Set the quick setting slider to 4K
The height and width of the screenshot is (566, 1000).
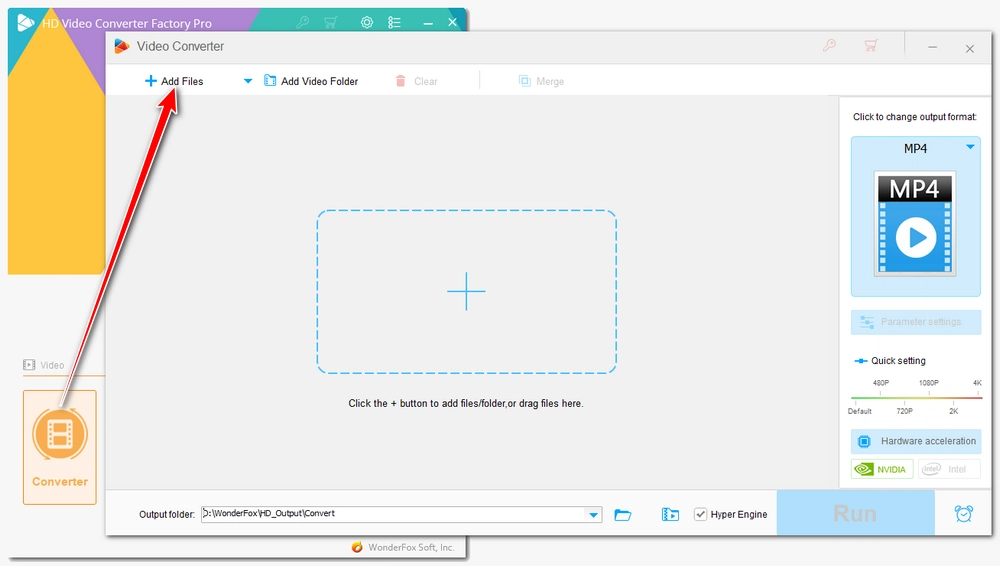(x=977, y=383)
